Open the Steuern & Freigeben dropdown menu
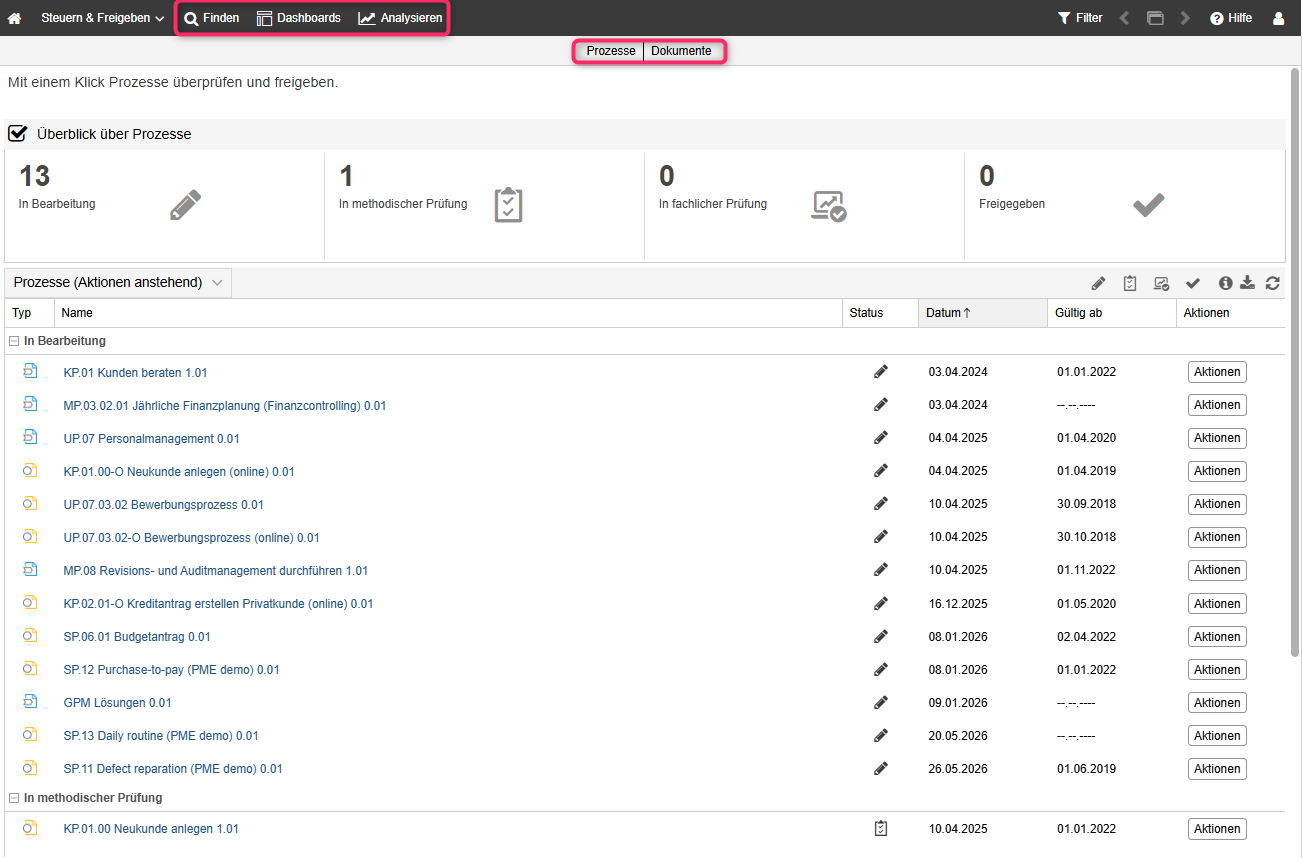Image resolution: width=1302 pixels, height=858 pixels. coord(102,18)
